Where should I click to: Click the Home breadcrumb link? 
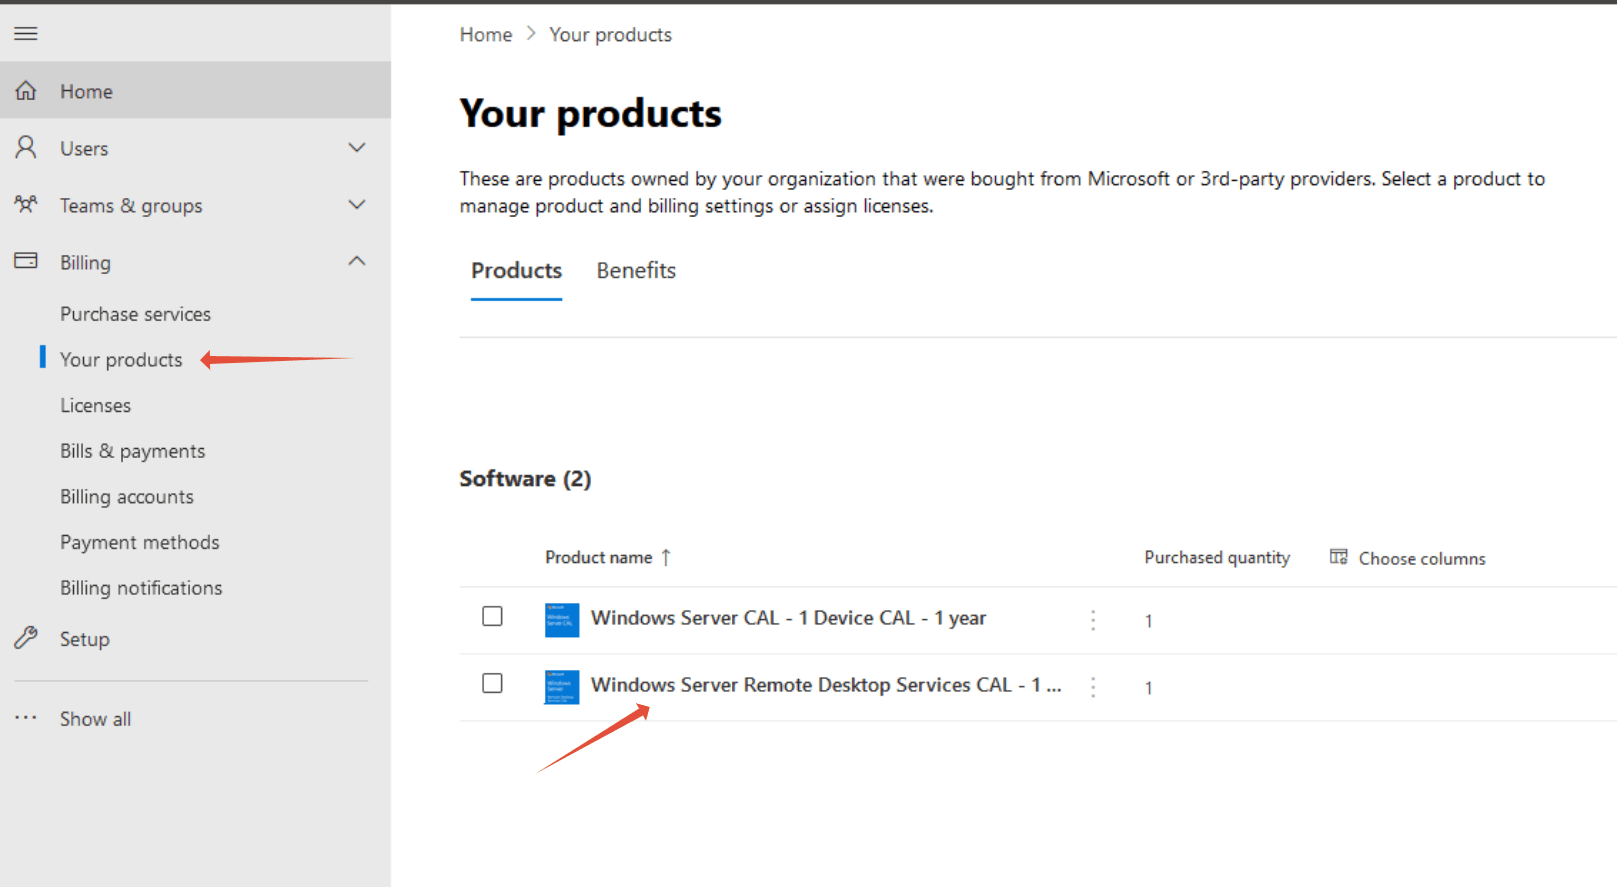click(486, 35)
